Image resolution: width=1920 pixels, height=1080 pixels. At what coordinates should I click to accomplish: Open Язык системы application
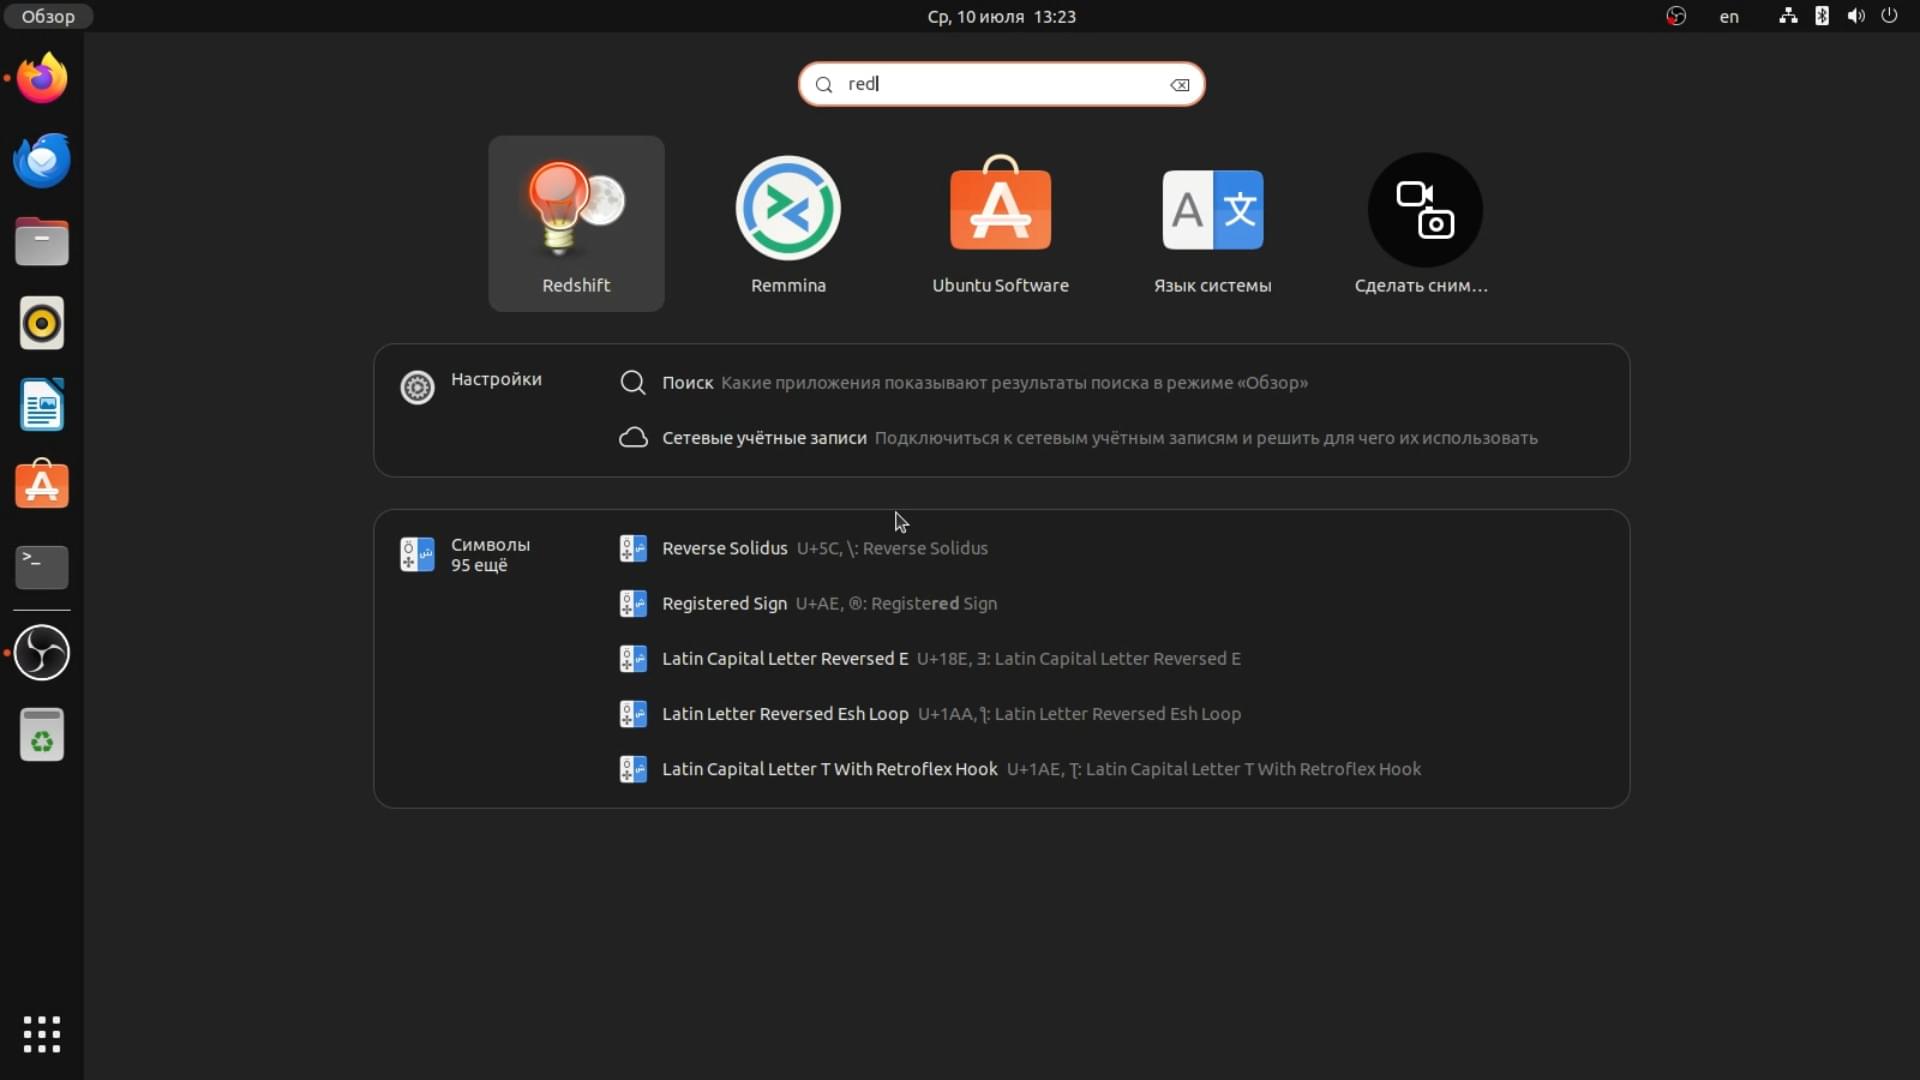coord(1212,224)
